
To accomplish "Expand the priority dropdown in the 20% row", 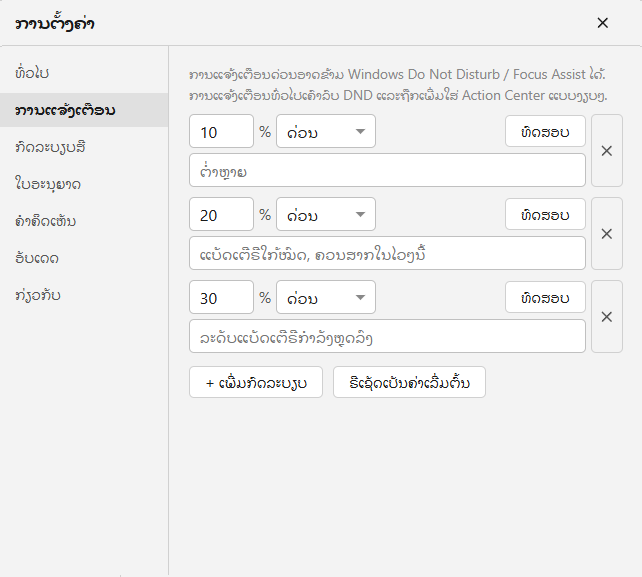I will click(326, 215).
